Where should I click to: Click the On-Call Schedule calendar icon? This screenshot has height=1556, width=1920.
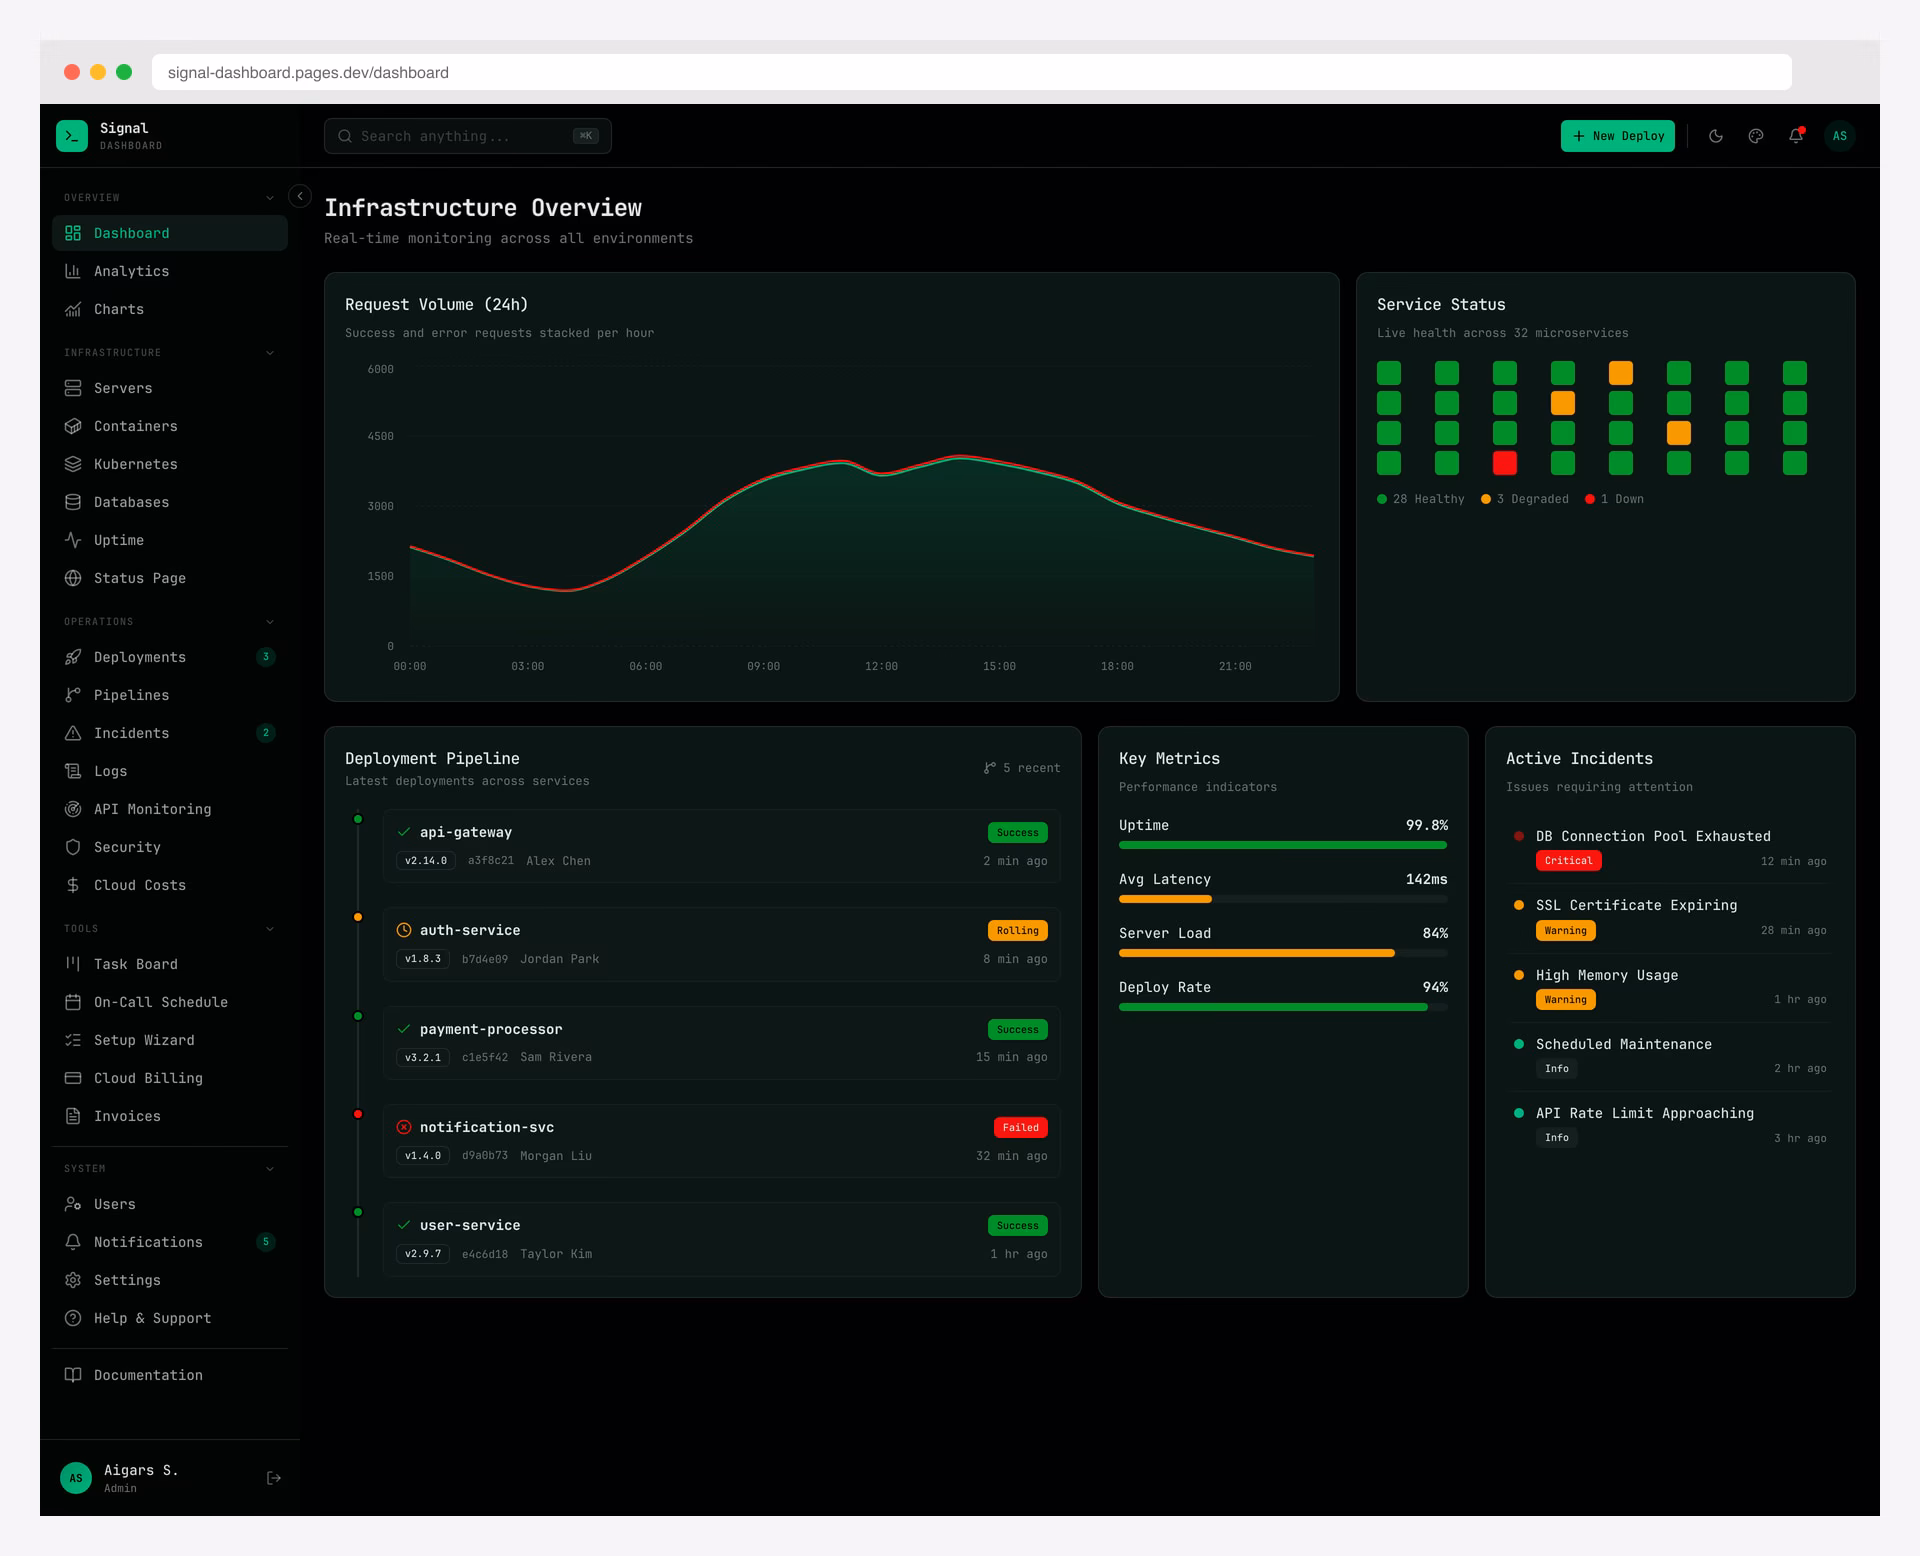pos(73,1002)
